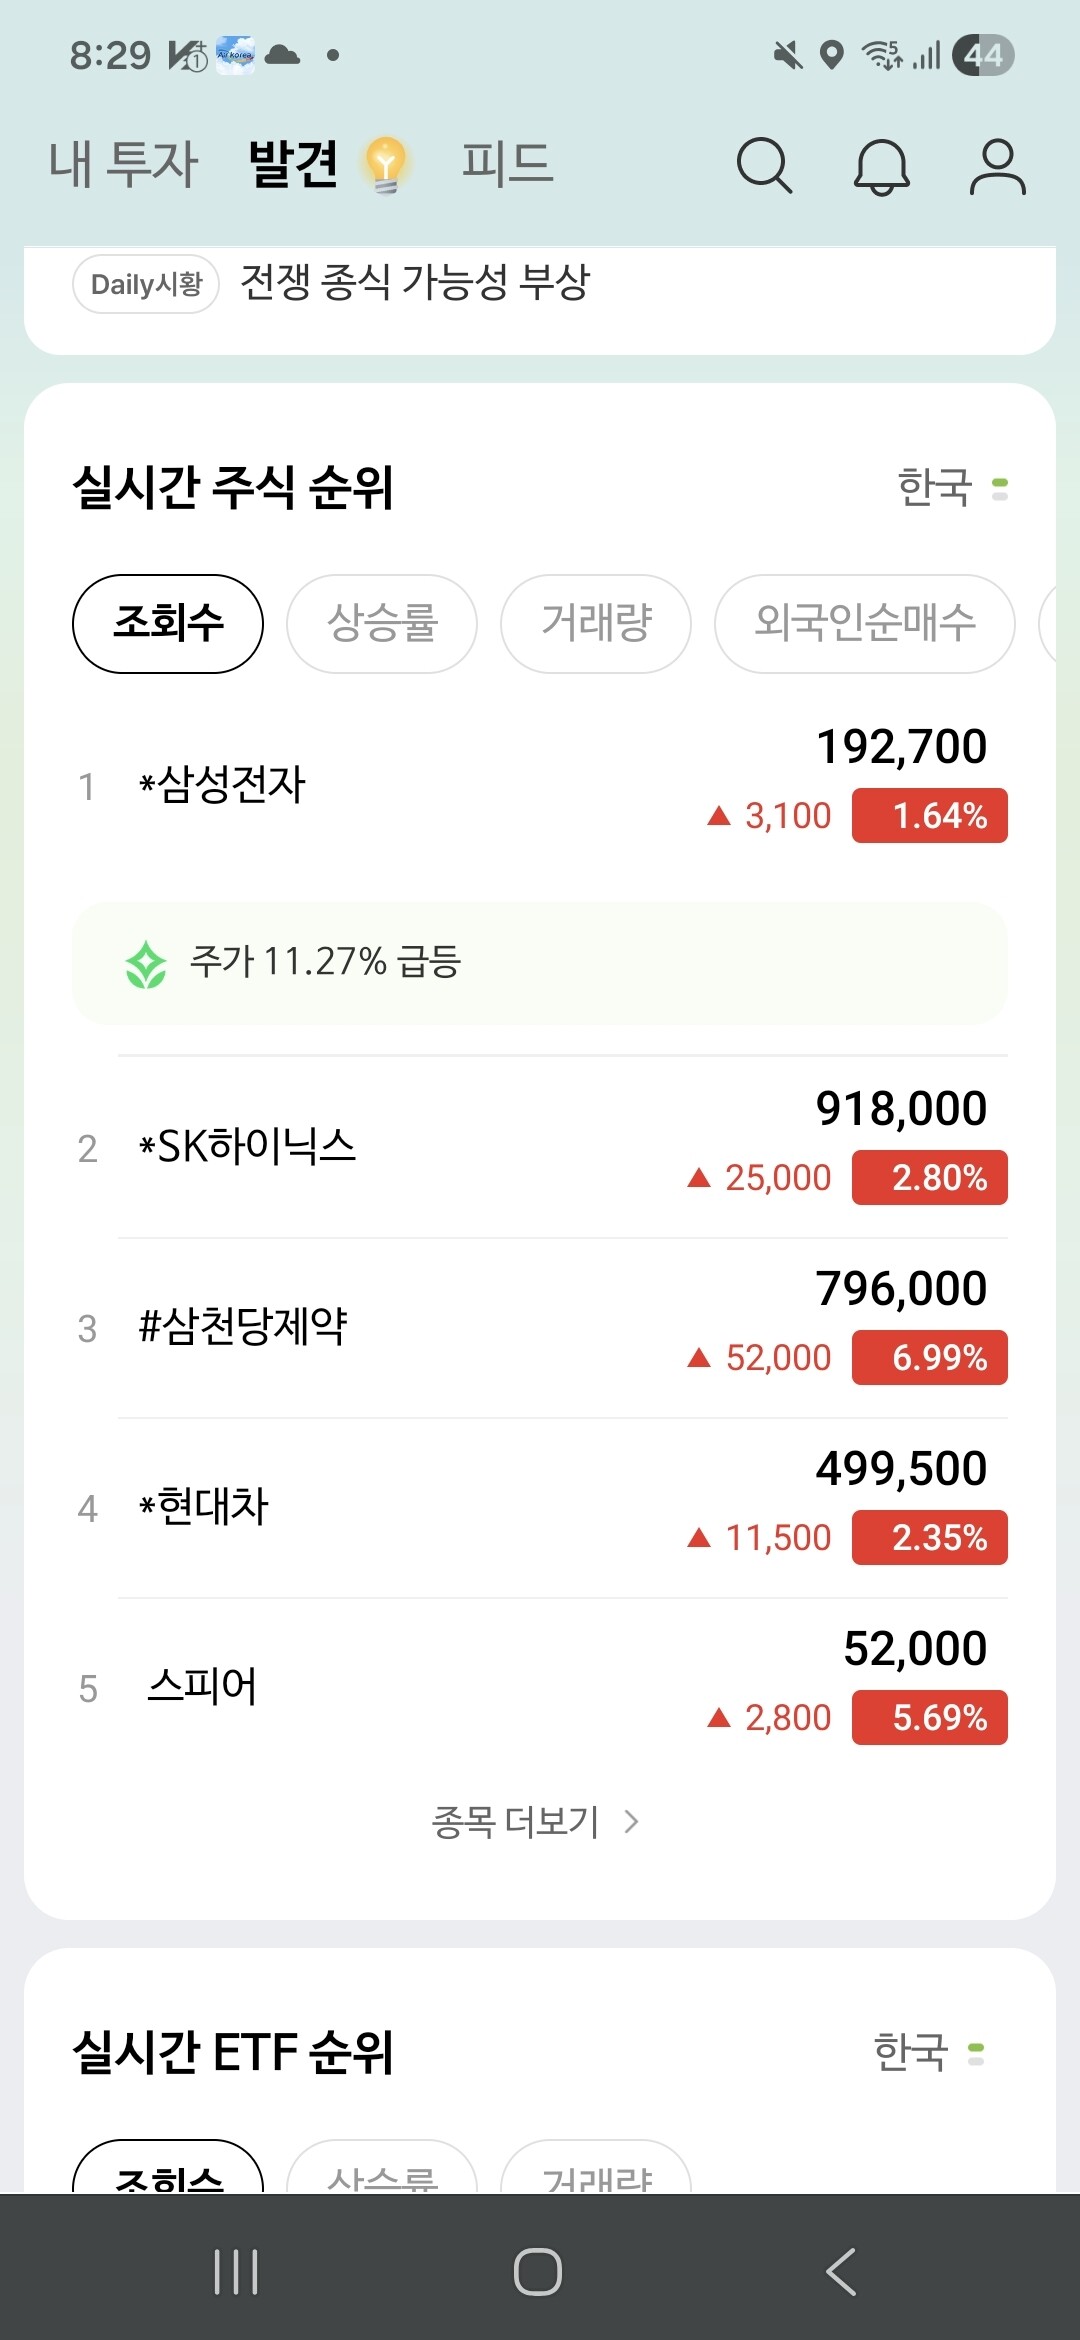
Task: Tap the green AI sparkle icon
Action: 146,964
